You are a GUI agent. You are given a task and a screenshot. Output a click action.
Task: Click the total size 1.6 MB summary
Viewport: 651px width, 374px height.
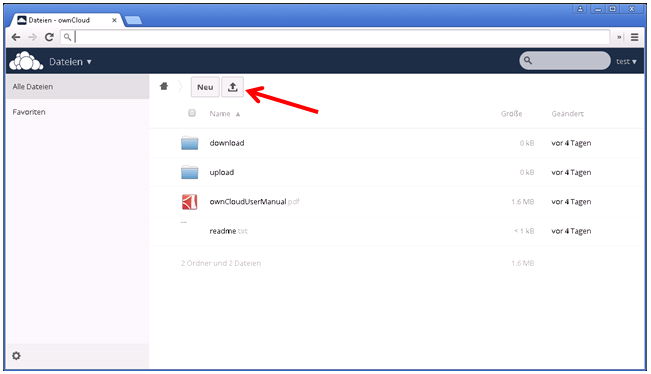click(x=522, y=263)
